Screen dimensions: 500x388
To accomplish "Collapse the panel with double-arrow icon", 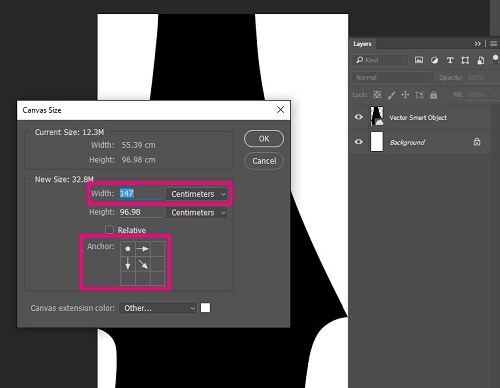I will coord(478,44).
